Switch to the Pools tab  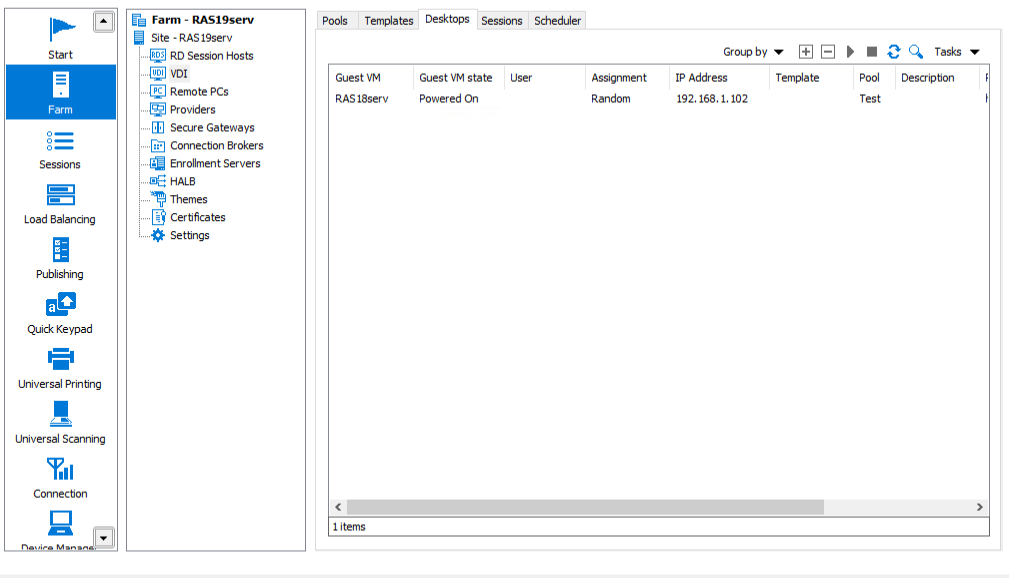335,20
